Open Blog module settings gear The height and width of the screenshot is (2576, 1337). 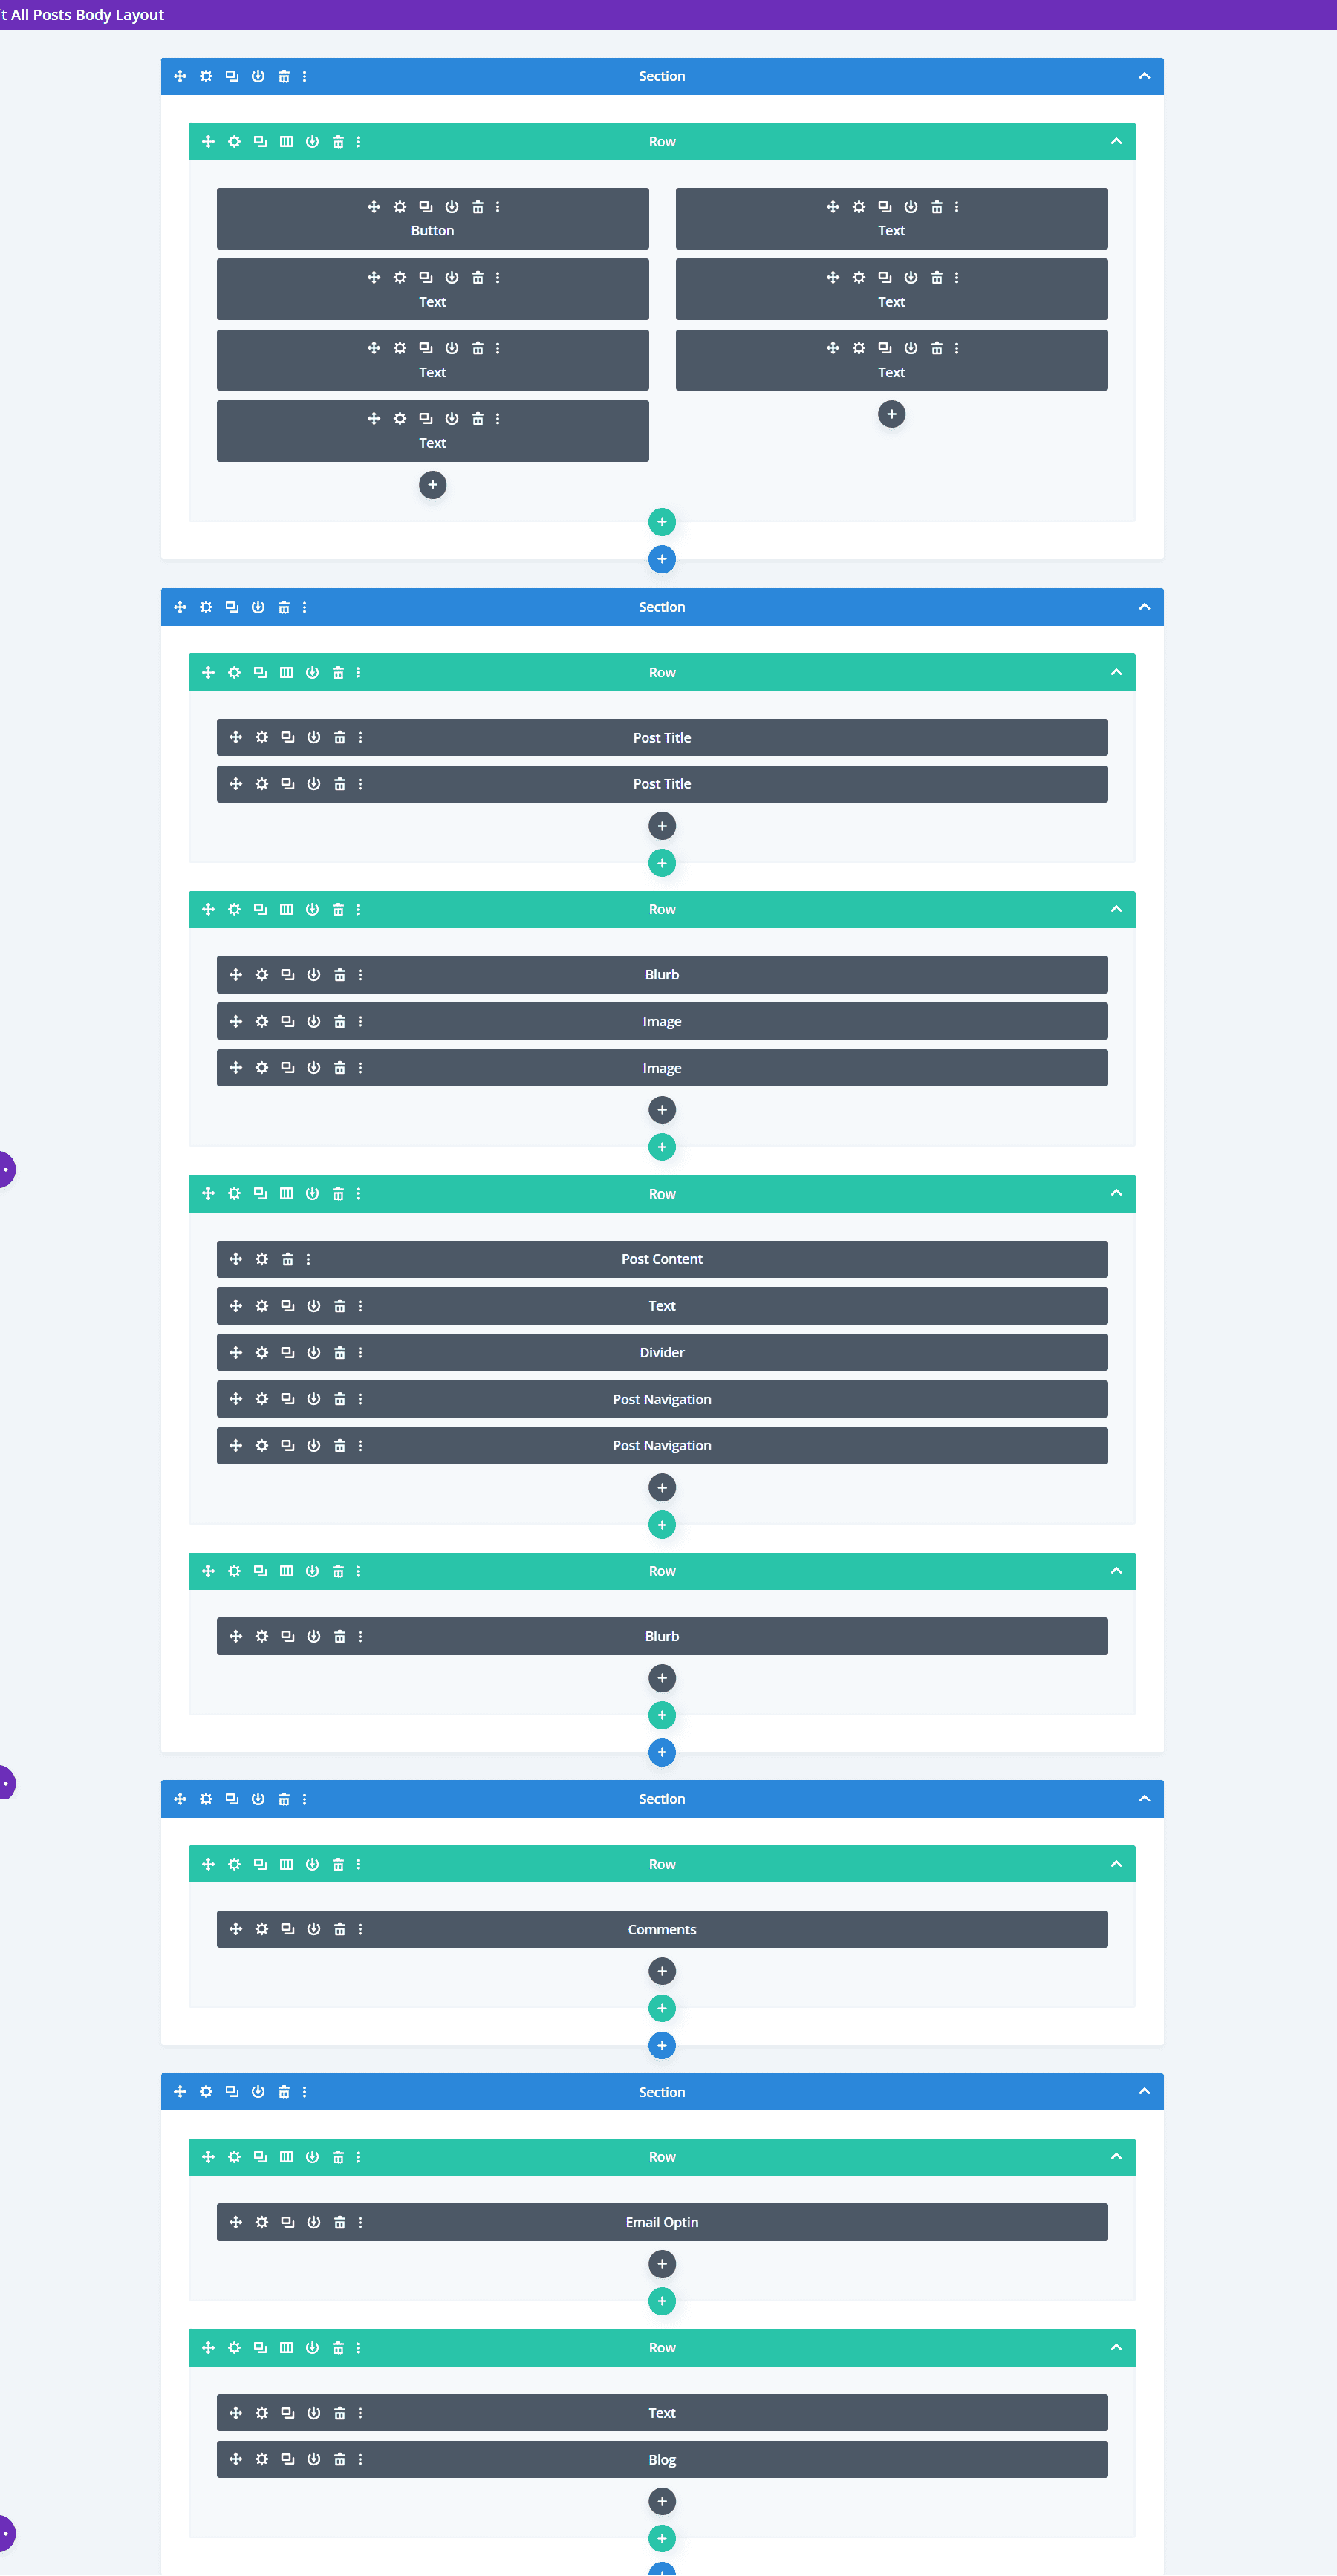262,2459
